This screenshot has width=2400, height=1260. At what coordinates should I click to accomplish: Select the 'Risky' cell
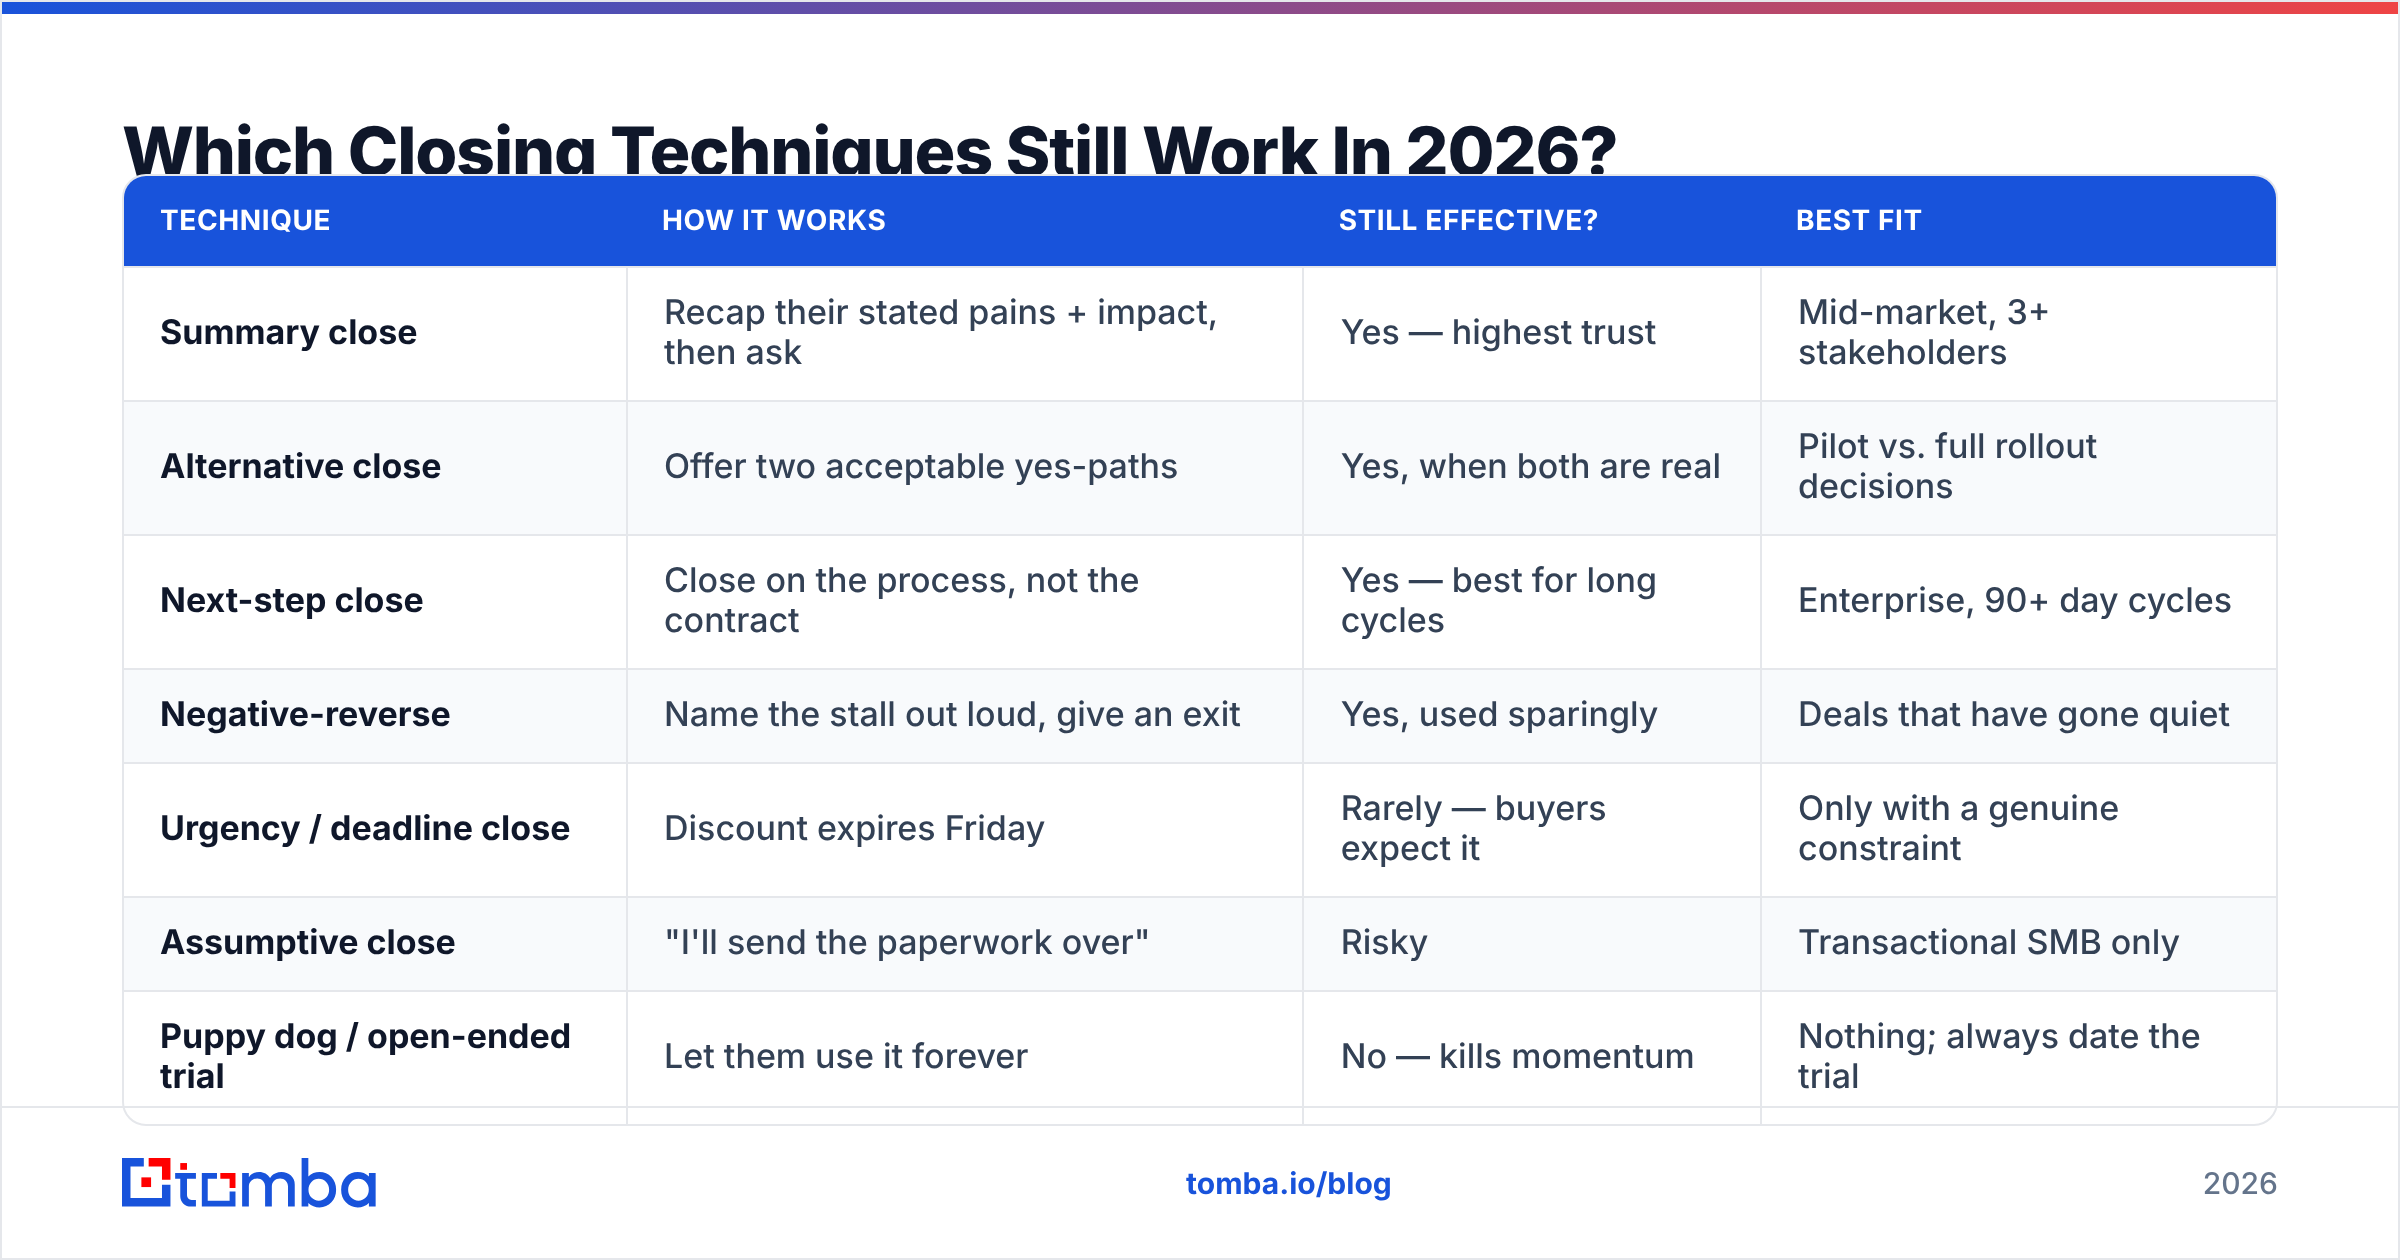click(x=1532, y=943)
